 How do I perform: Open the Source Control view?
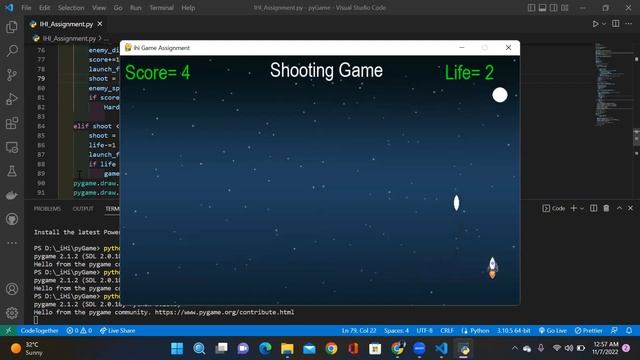[12, 75]
